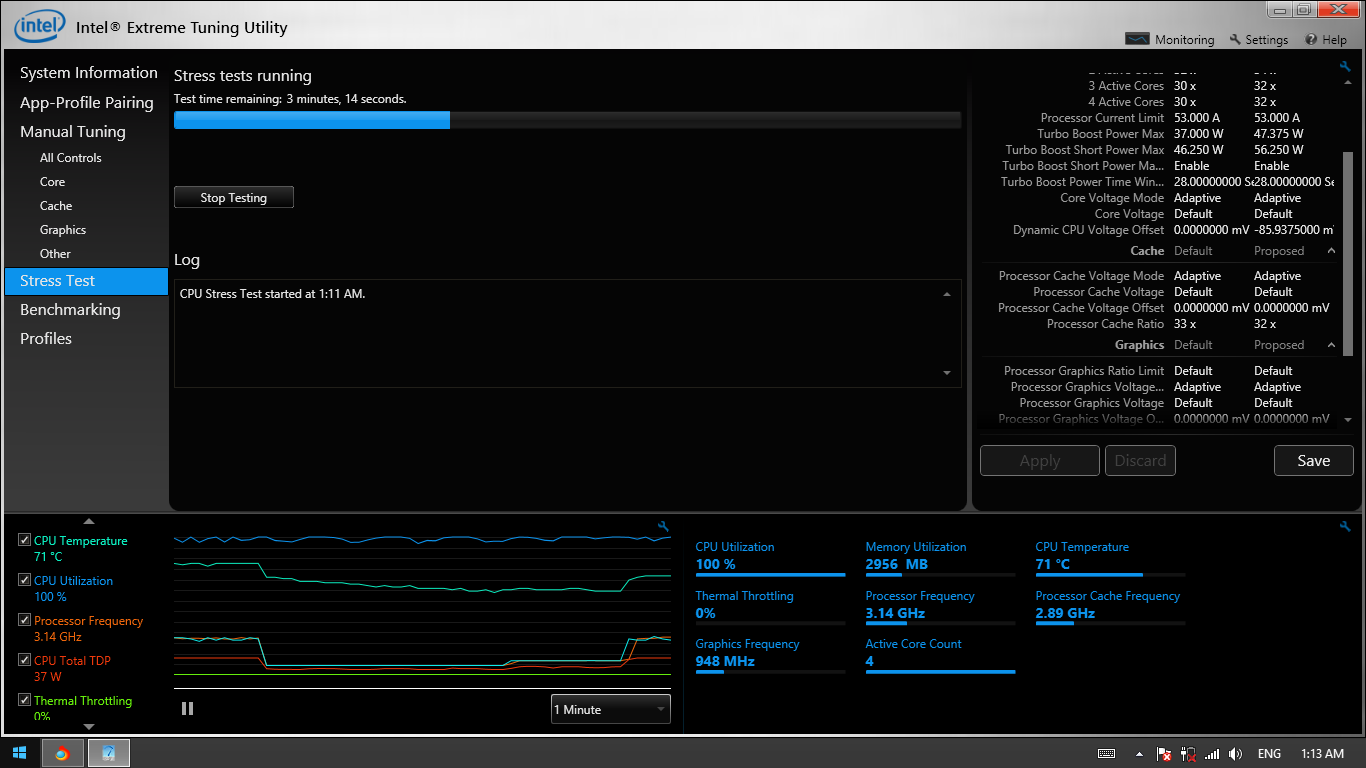Select Stress Test in sidebar

point(86,281)
